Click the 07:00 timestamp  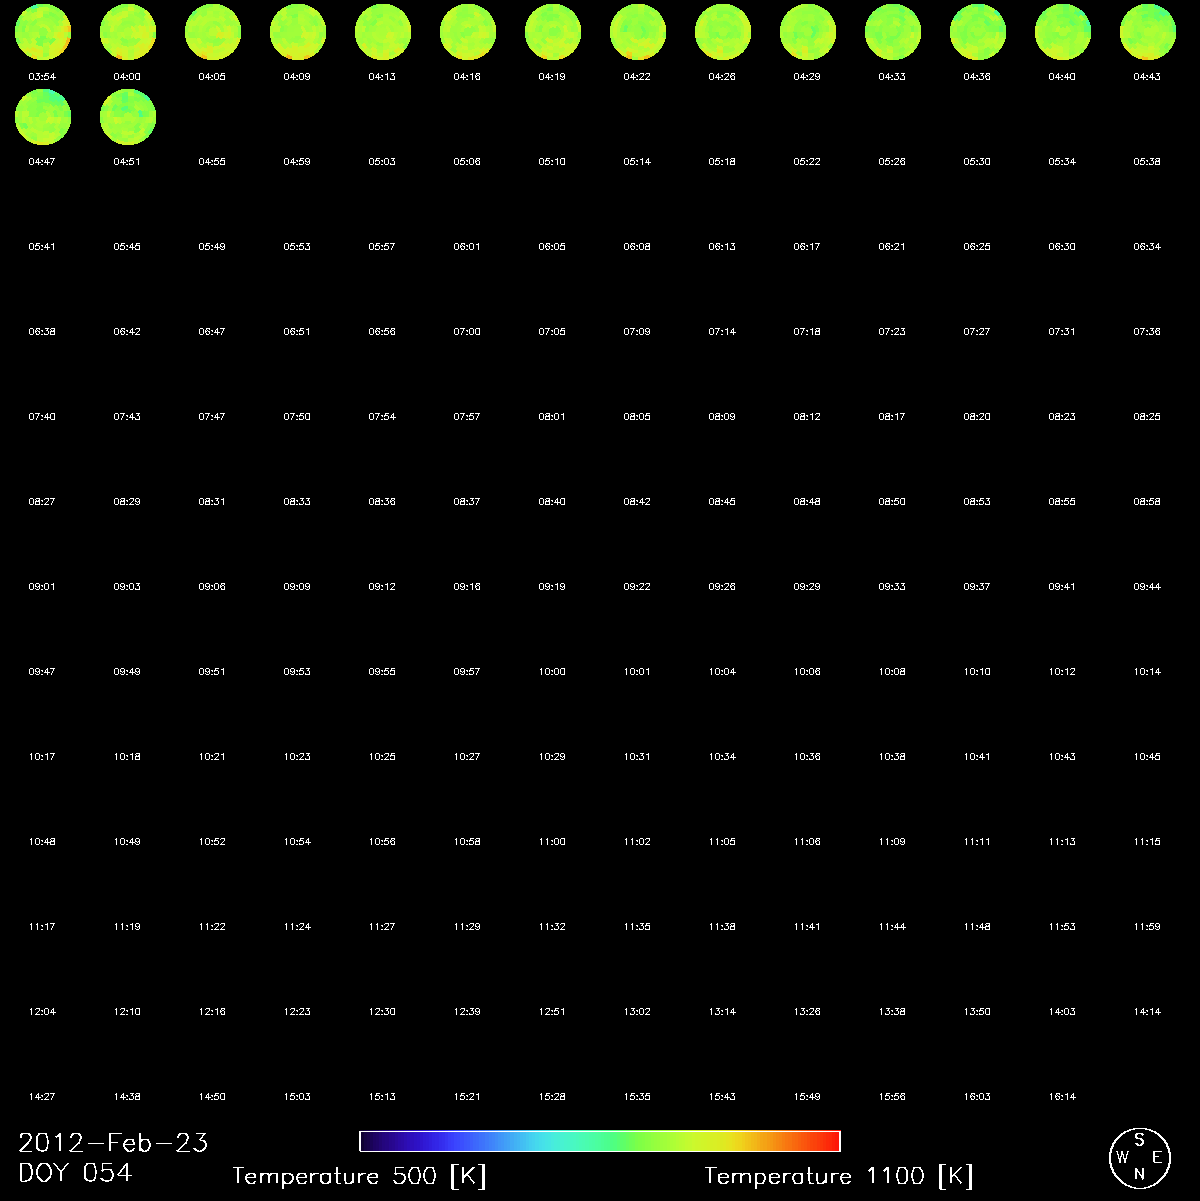467,331
